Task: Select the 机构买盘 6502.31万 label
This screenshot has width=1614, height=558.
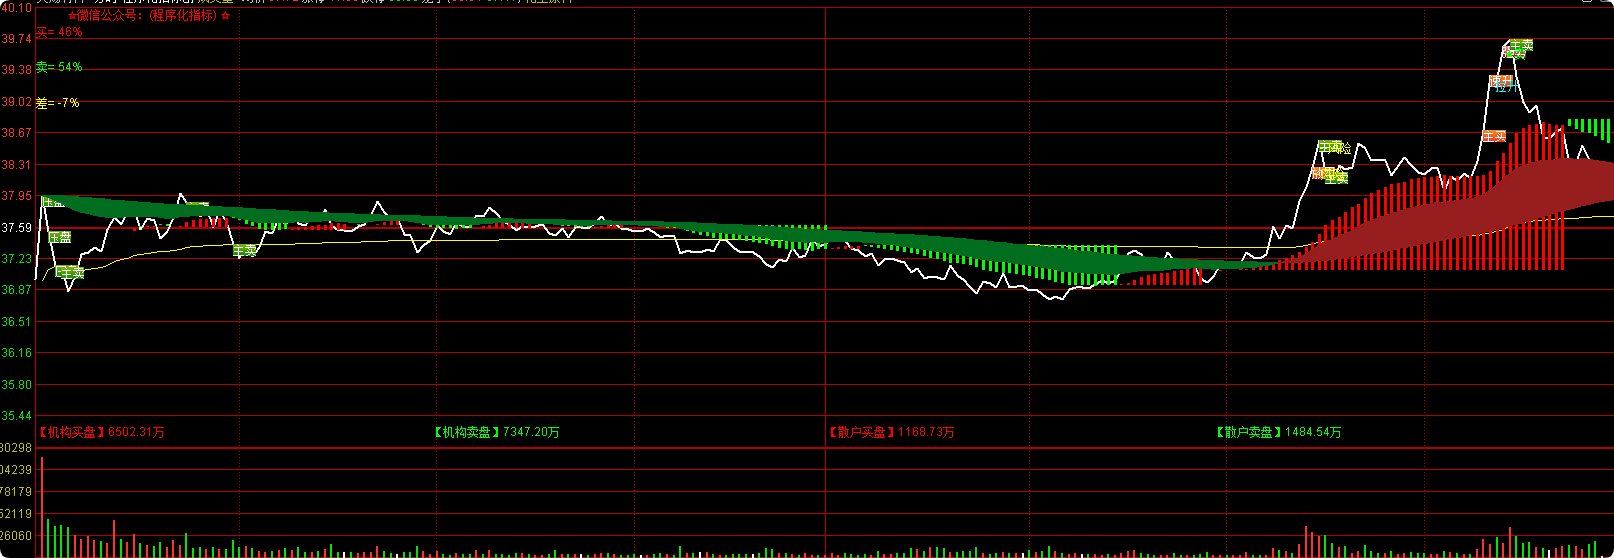Action: pos(101,432)
